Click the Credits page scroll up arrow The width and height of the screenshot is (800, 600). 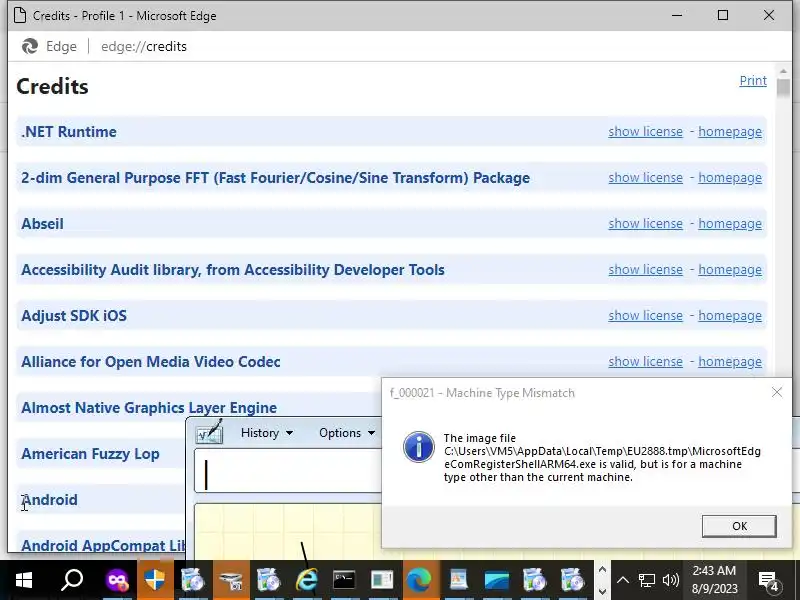783,71
